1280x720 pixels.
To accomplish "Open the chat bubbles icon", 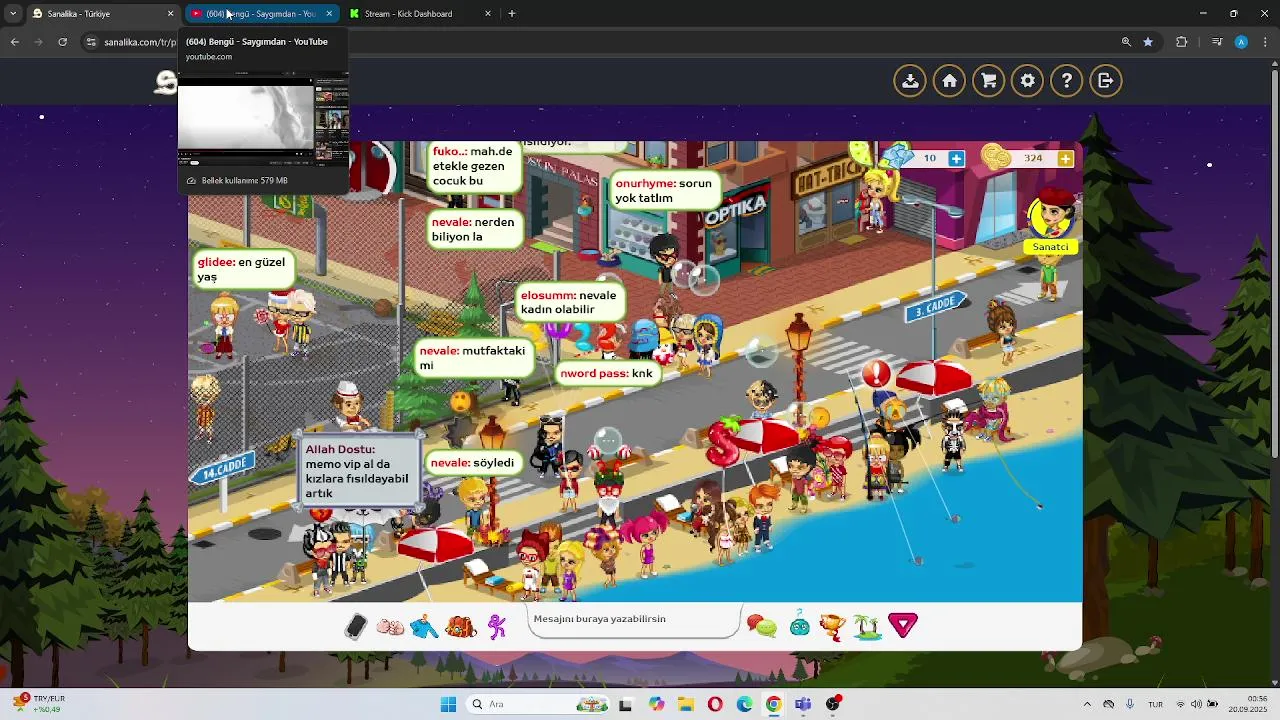I will (762, 627).
